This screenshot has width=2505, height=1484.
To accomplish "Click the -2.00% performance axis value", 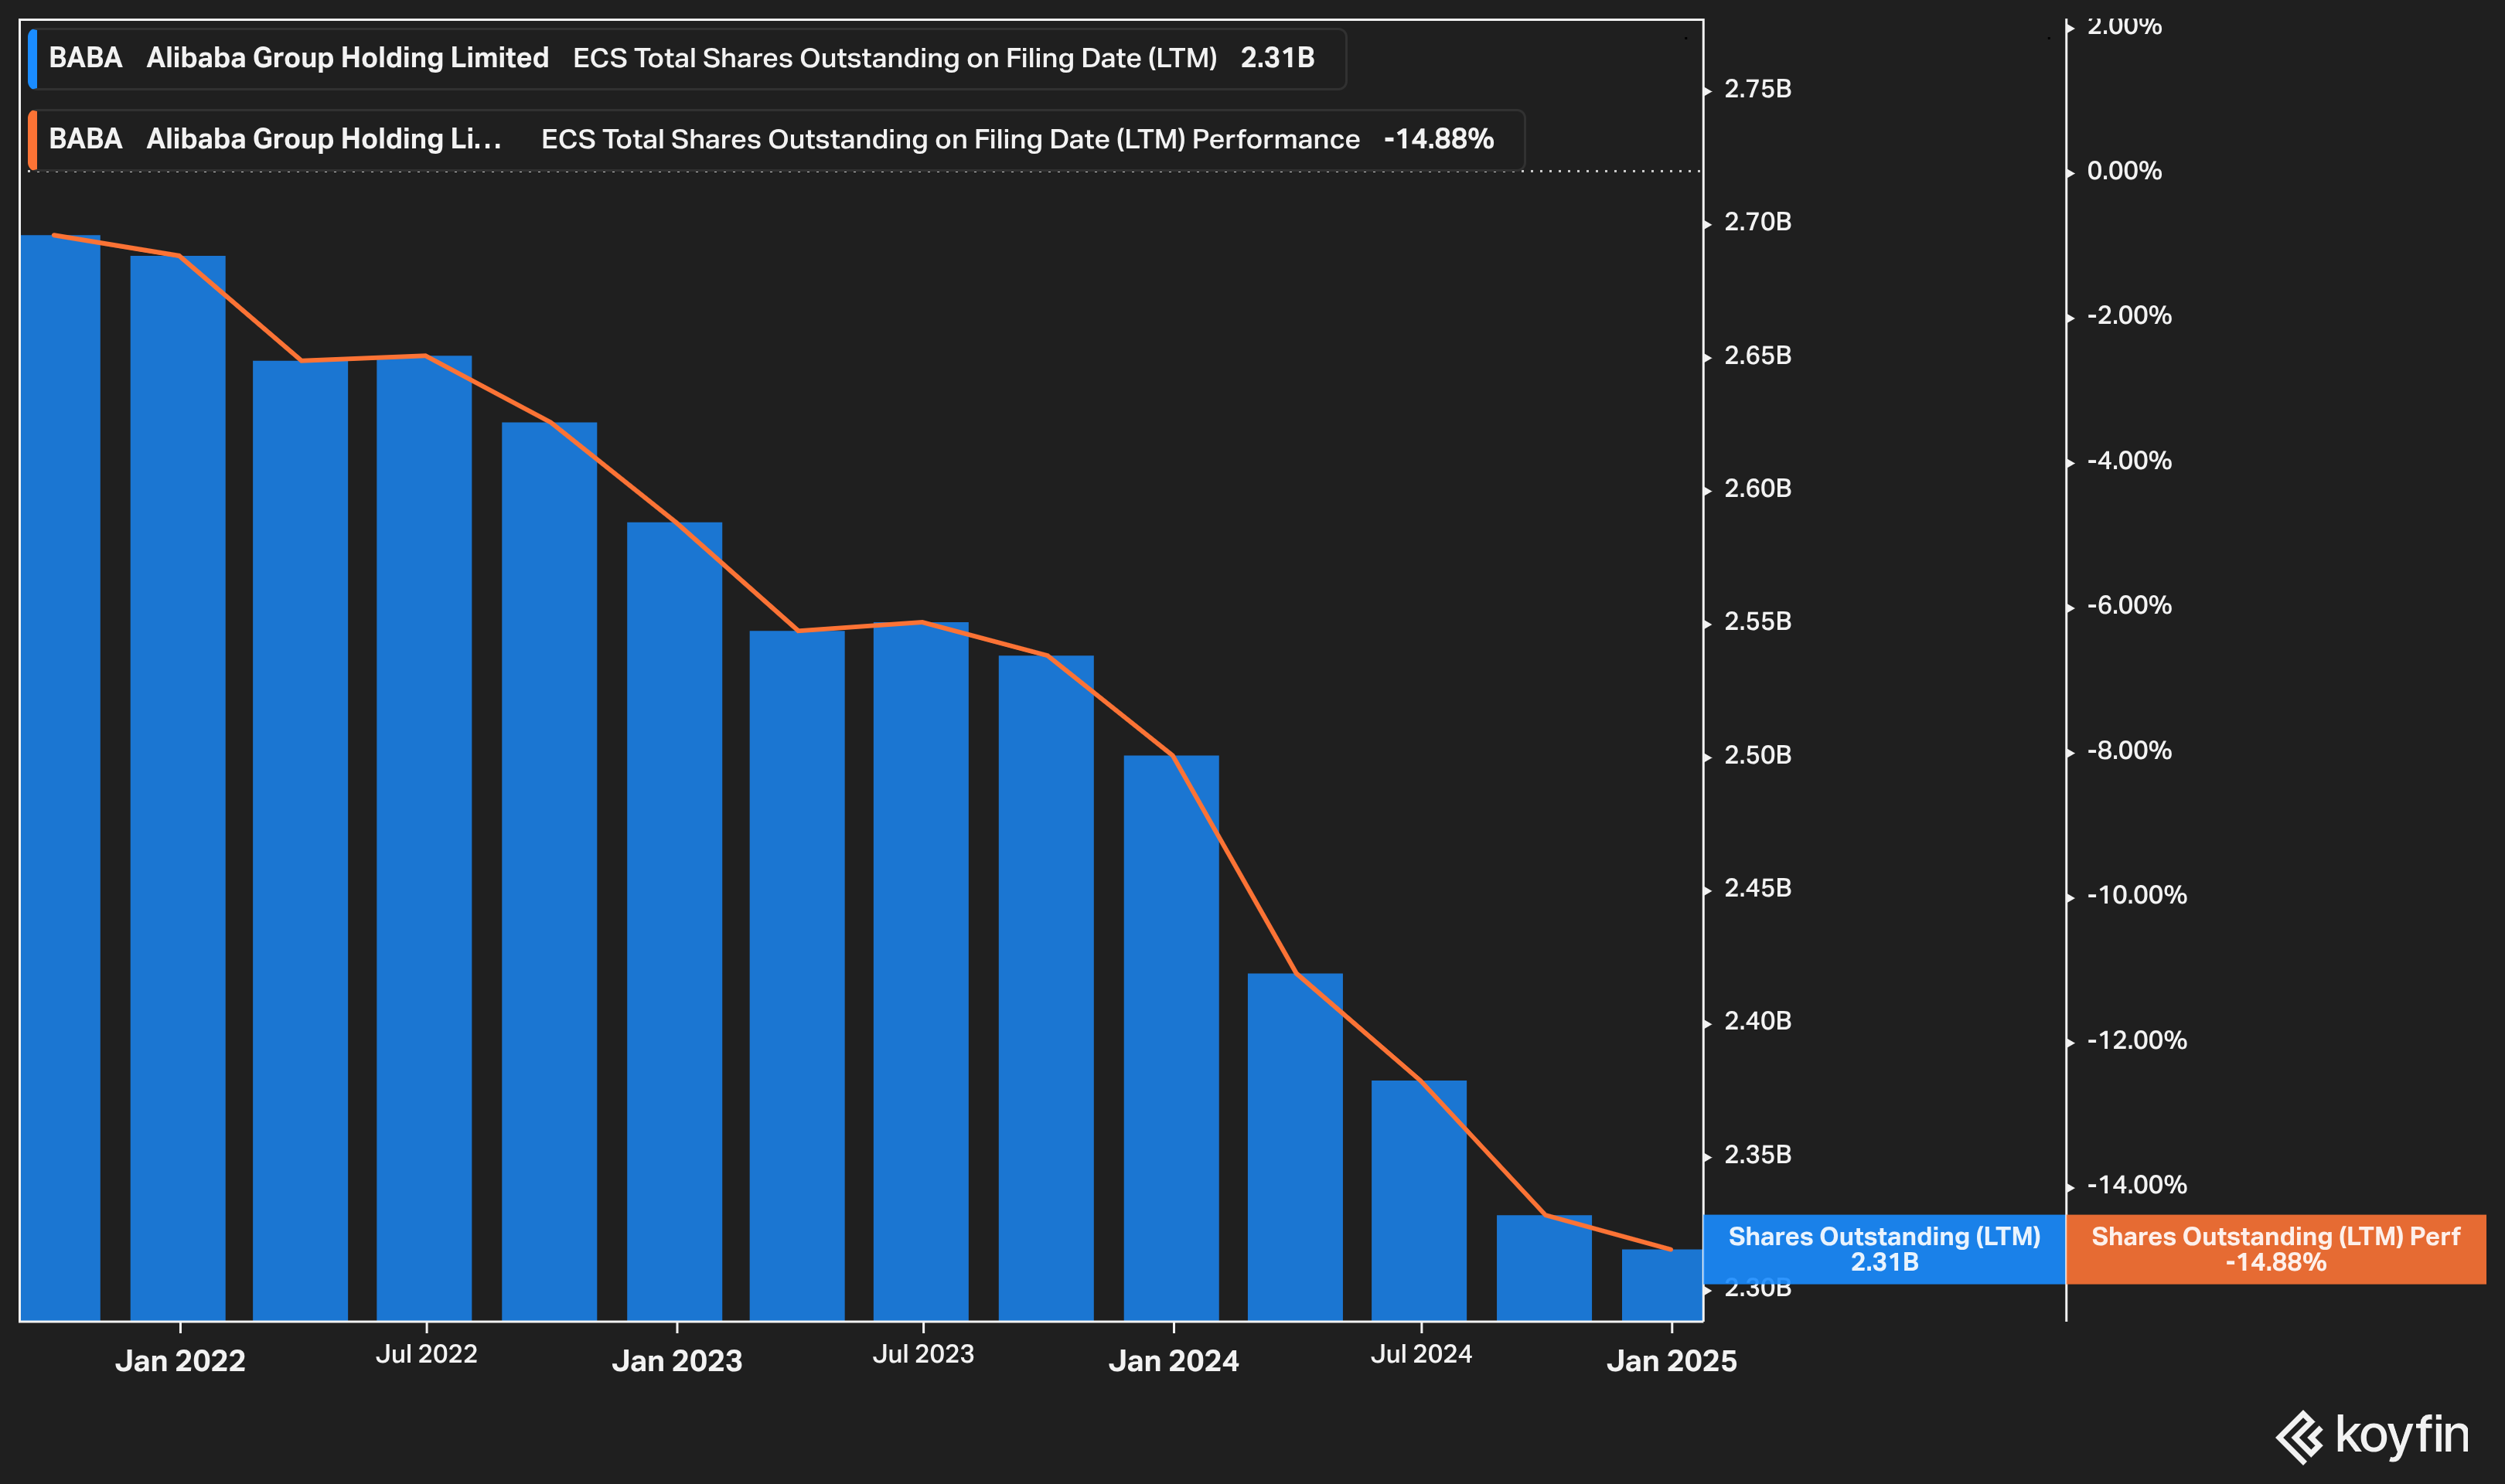I will click(2129, 316).
